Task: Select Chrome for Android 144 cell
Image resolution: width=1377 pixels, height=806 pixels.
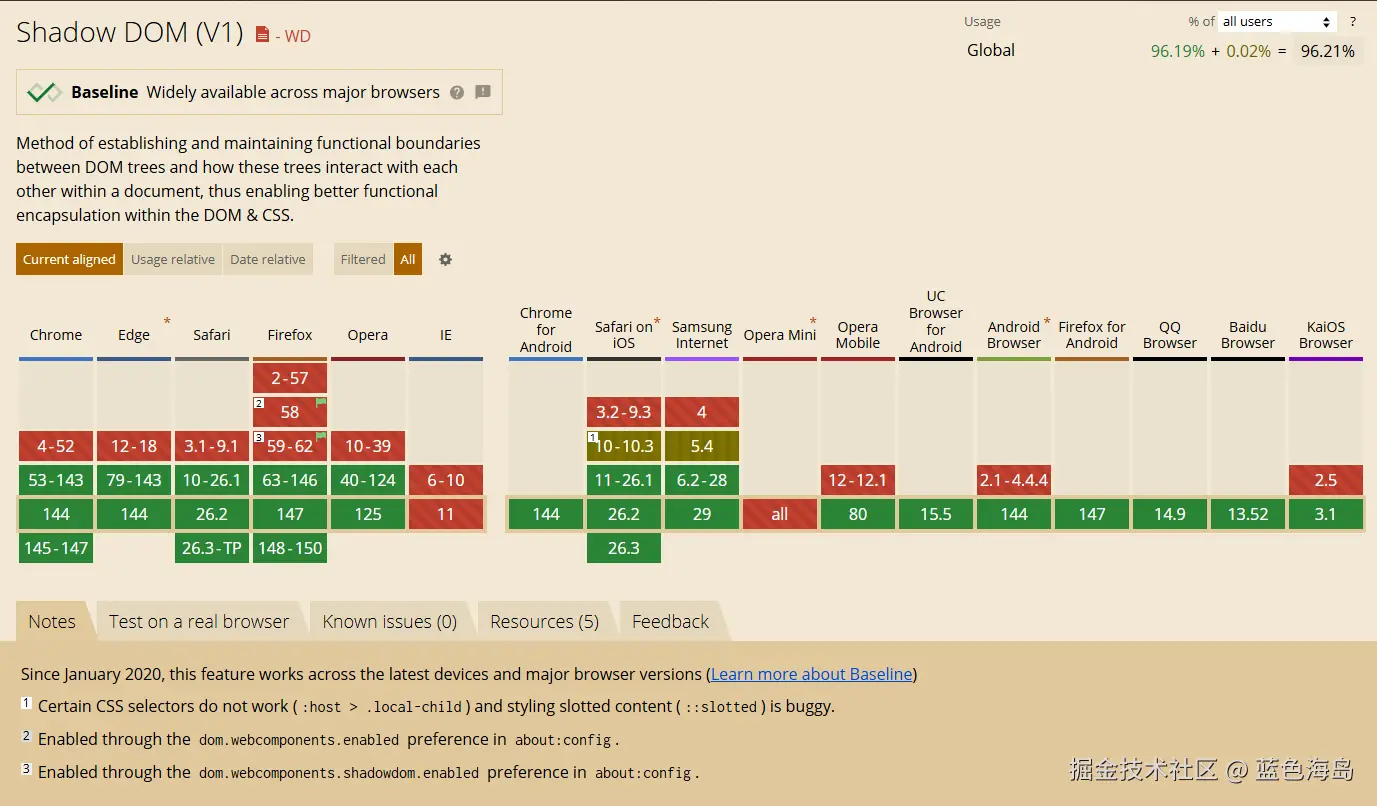Action: [546, 514]
